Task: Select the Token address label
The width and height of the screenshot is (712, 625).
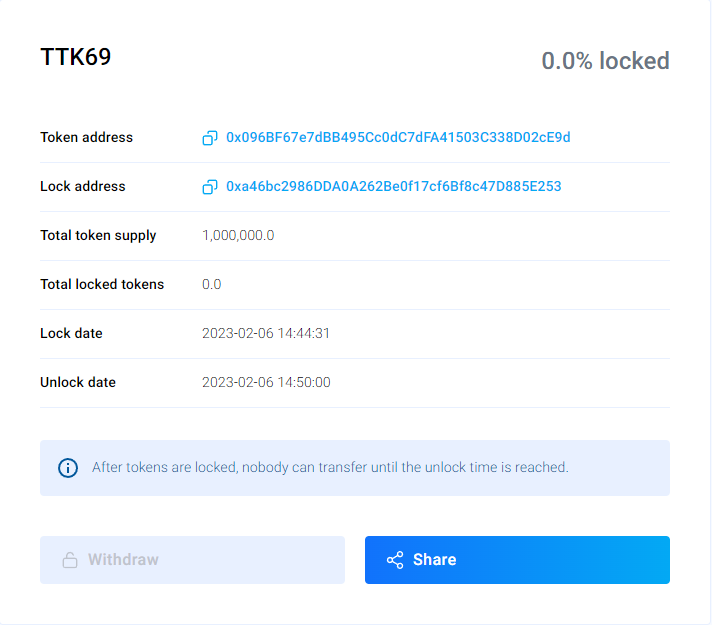Action: tap(86, 137)
